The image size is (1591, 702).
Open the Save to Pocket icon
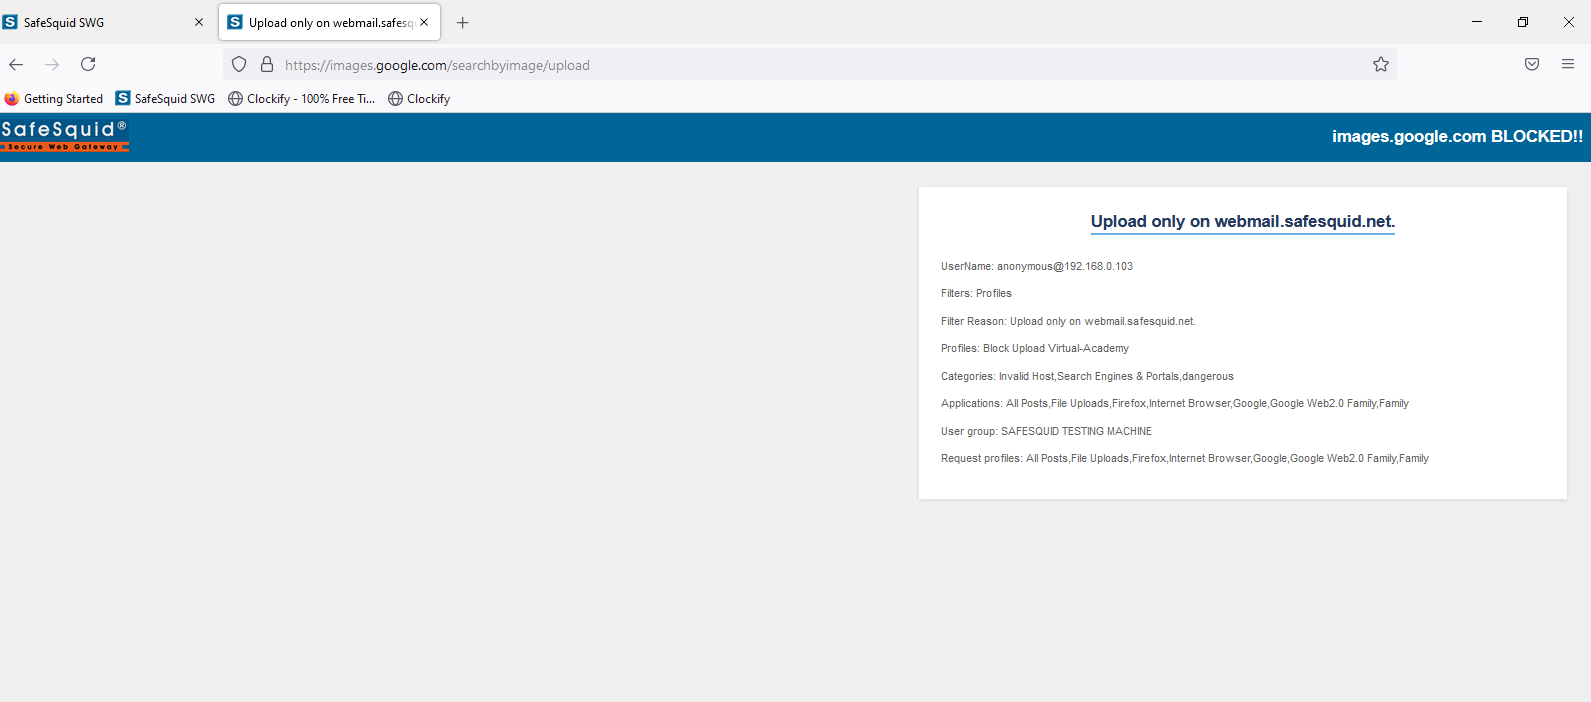(x=1531, y=65)
